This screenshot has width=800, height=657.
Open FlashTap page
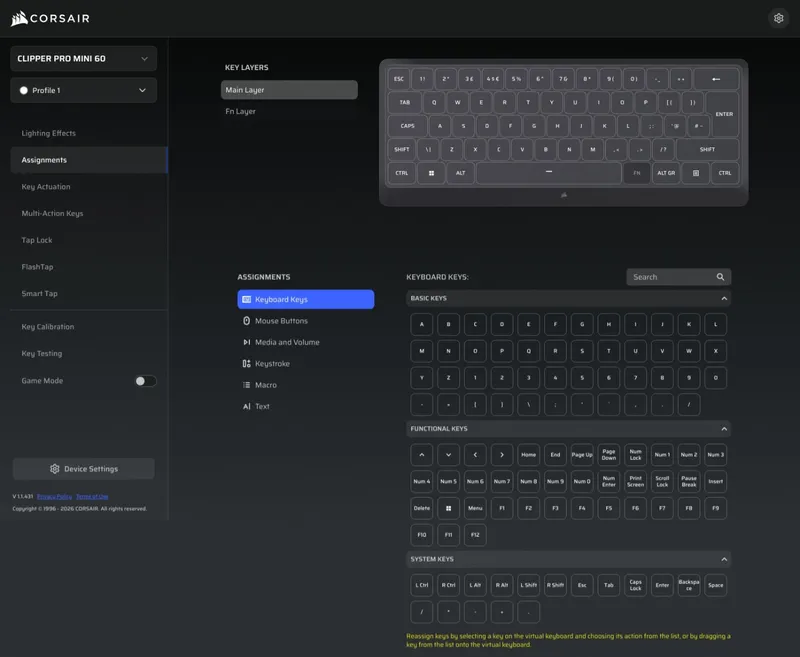pyautogui.click(x=37, y=267)
